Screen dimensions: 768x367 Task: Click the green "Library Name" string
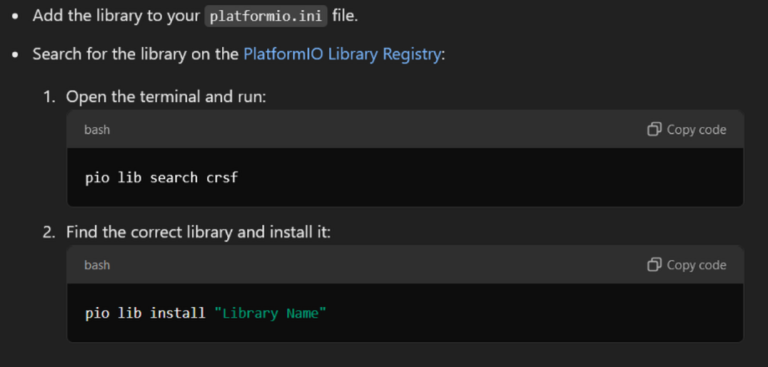[270, 313]
